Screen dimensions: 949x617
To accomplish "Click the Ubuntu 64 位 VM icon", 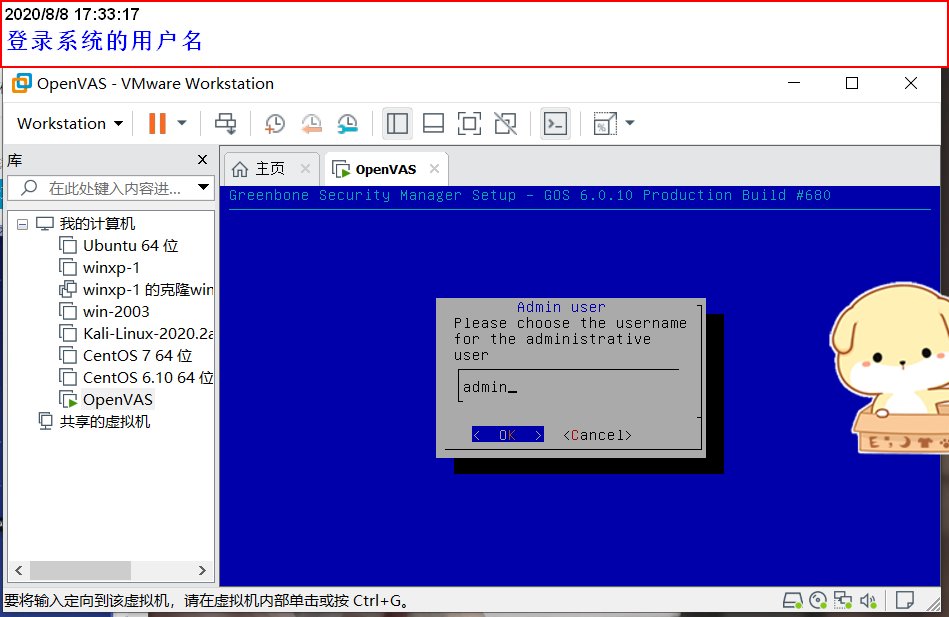I will pyautogui.click(x=68, y=245).
